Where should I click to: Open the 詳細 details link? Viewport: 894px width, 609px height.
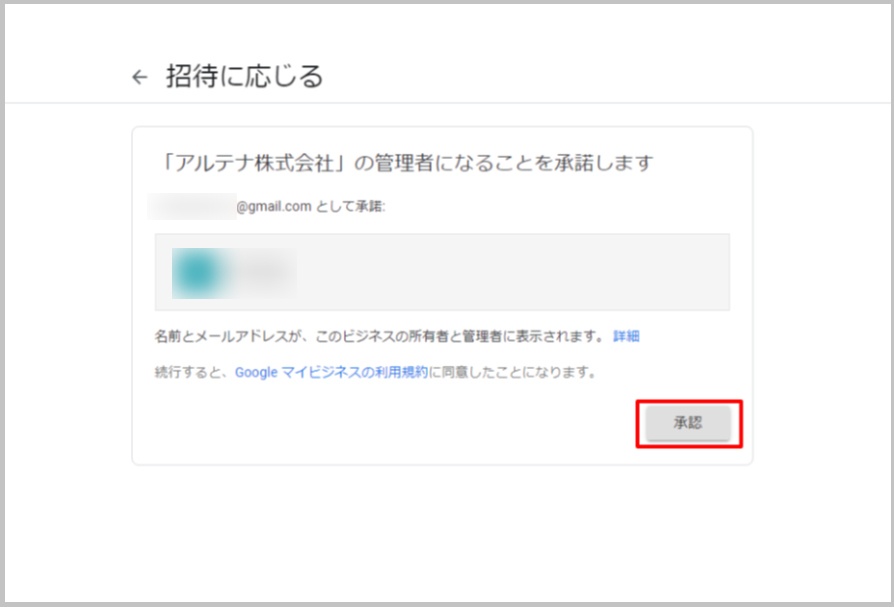(626, 336)
